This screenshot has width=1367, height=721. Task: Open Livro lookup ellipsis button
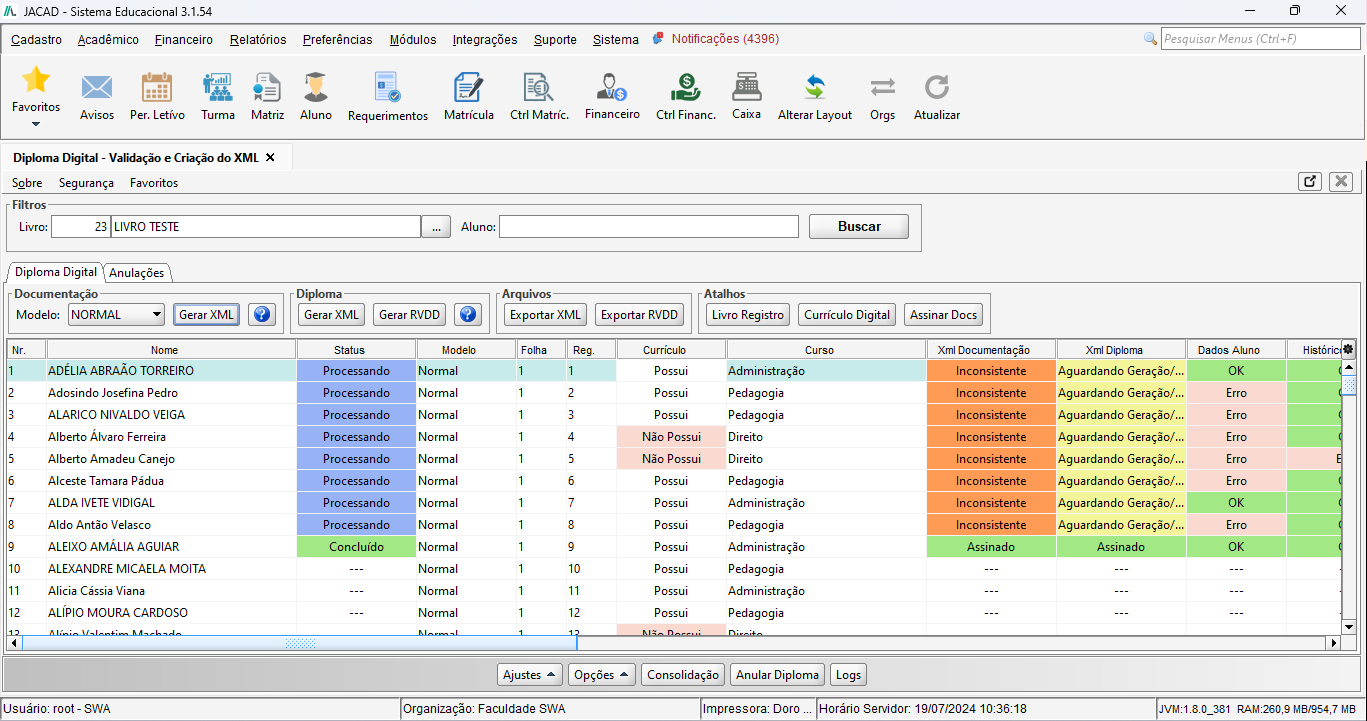(435, 227)
